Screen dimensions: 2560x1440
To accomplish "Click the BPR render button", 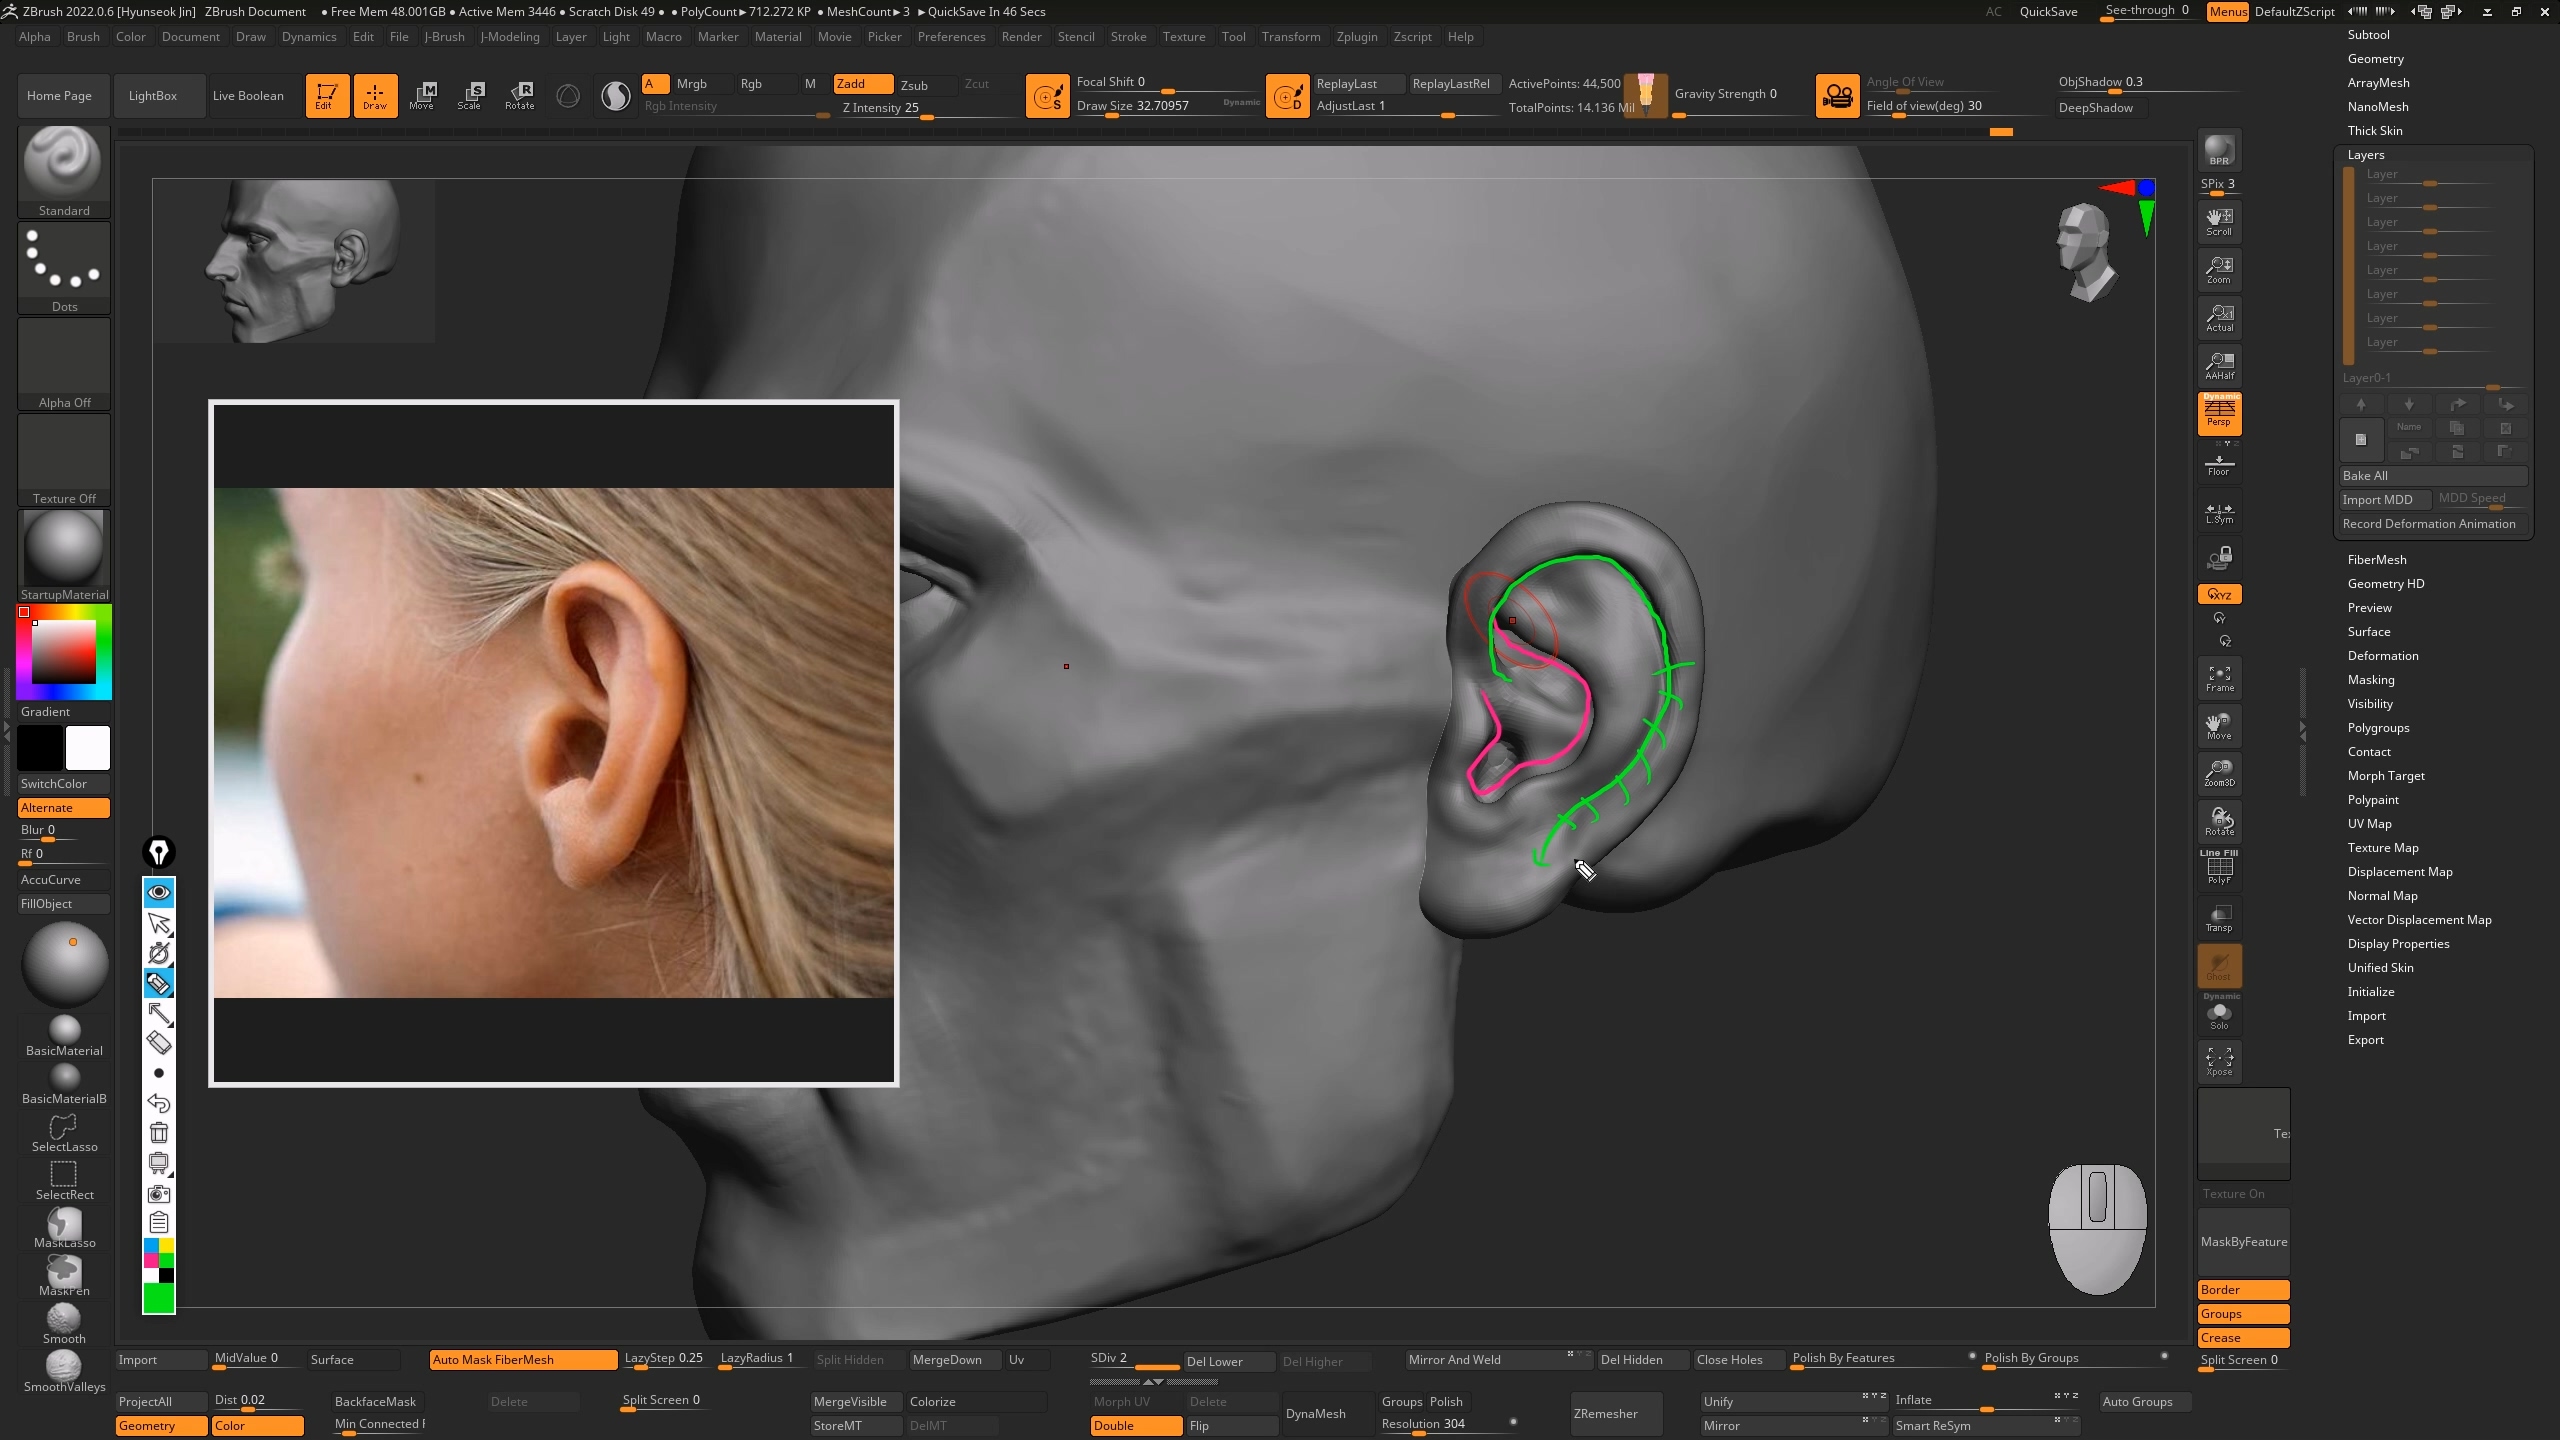I will 2219,150.
